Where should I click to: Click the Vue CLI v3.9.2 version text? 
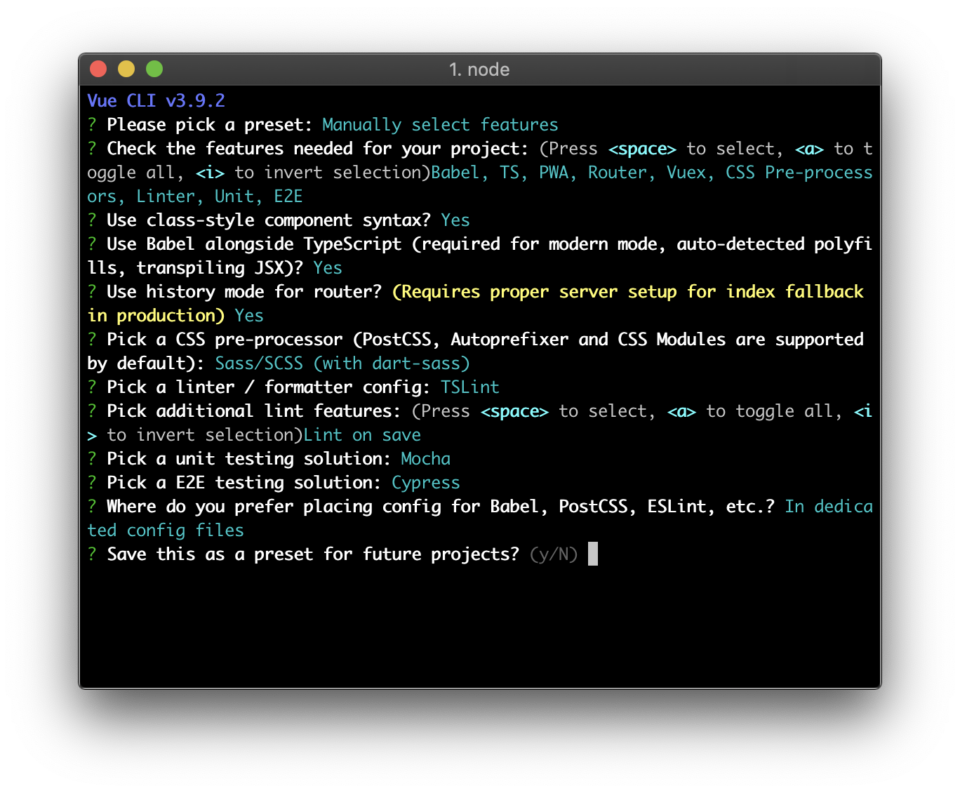pyautogui.click(x=155, y=100)
